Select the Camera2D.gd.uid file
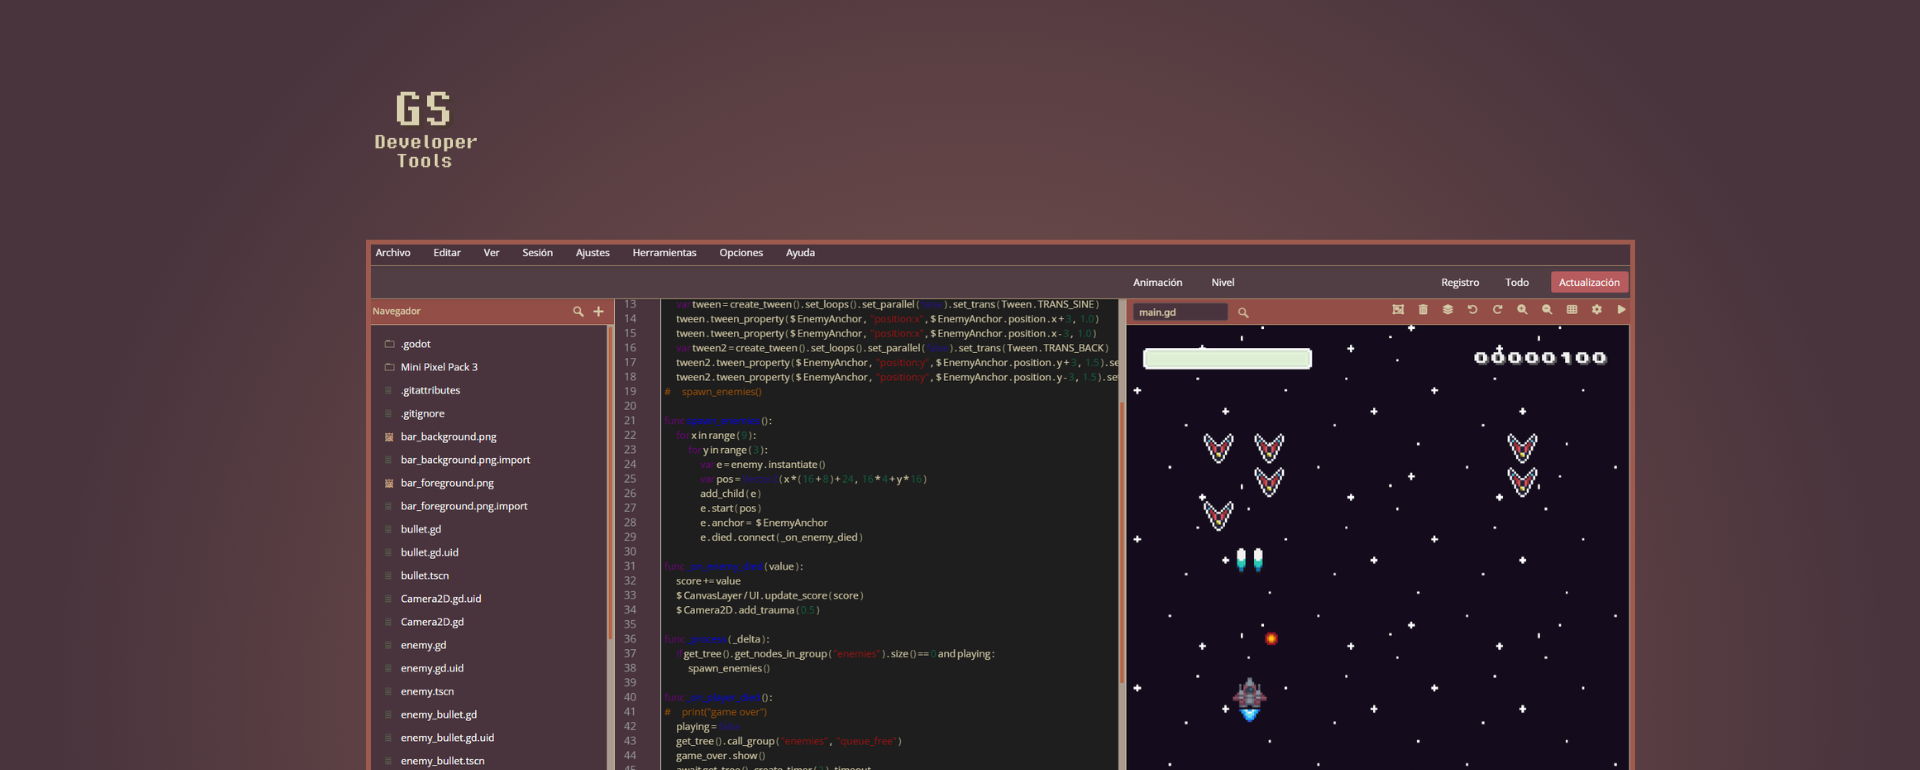Viewport: 1920px width, 770px height. 440,598
